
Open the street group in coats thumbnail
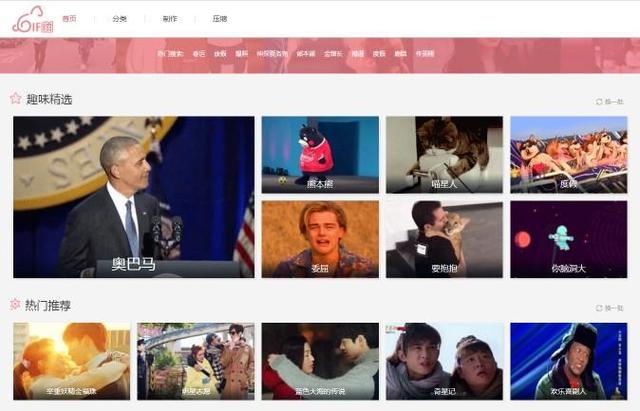196,361
